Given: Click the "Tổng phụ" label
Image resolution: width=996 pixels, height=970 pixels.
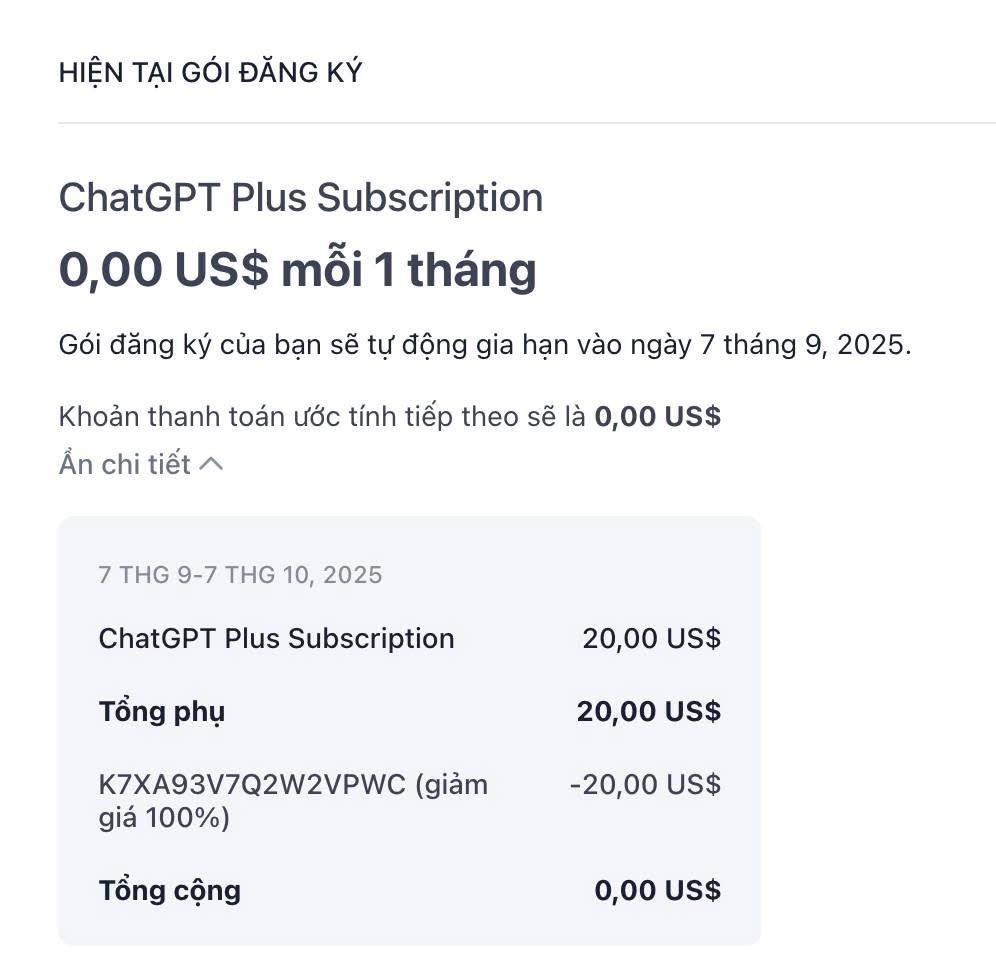Looking at the screenshot, I should (x=161, y=712).
